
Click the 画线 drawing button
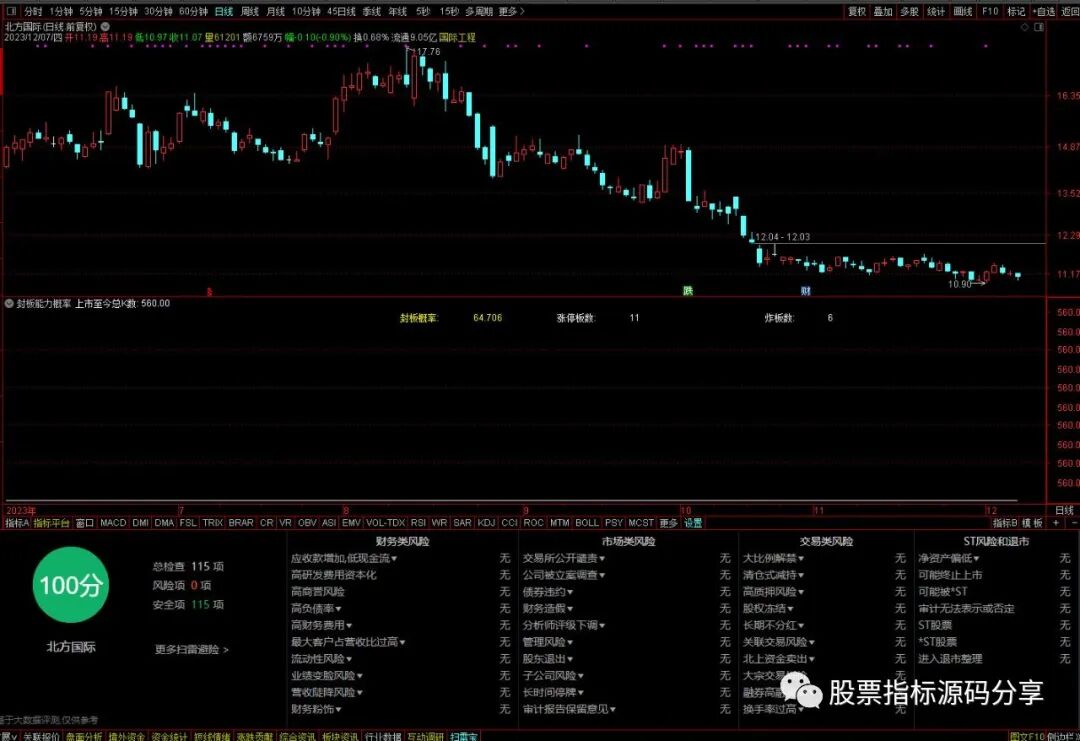[963, 12]
